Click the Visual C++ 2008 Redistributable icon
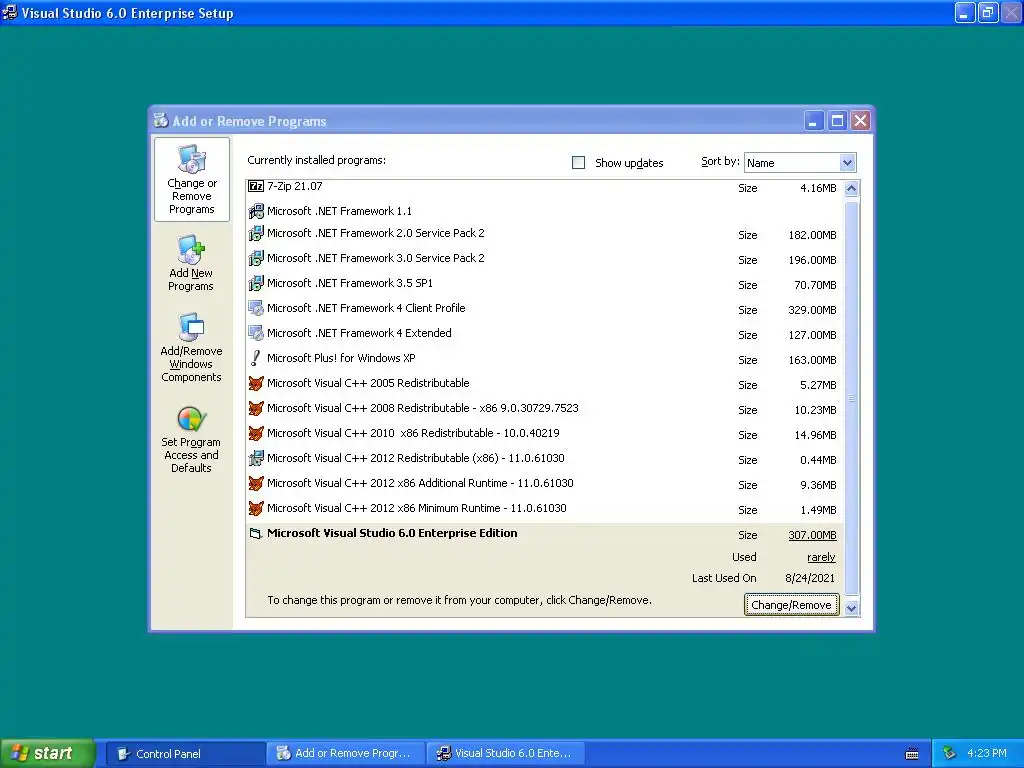The width and height of the screenshot is (1024, 768). [x=256, y=408]
